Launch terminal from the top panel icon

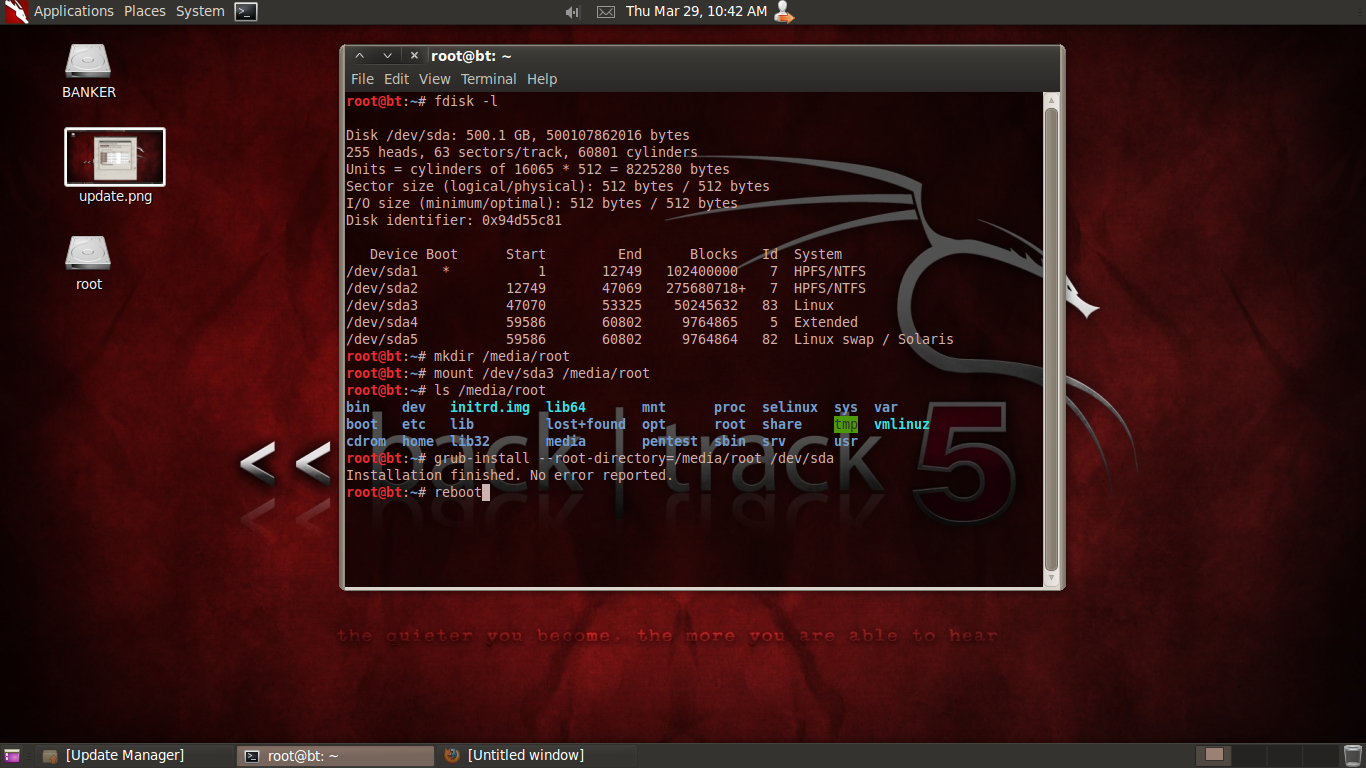pos(246,12)
